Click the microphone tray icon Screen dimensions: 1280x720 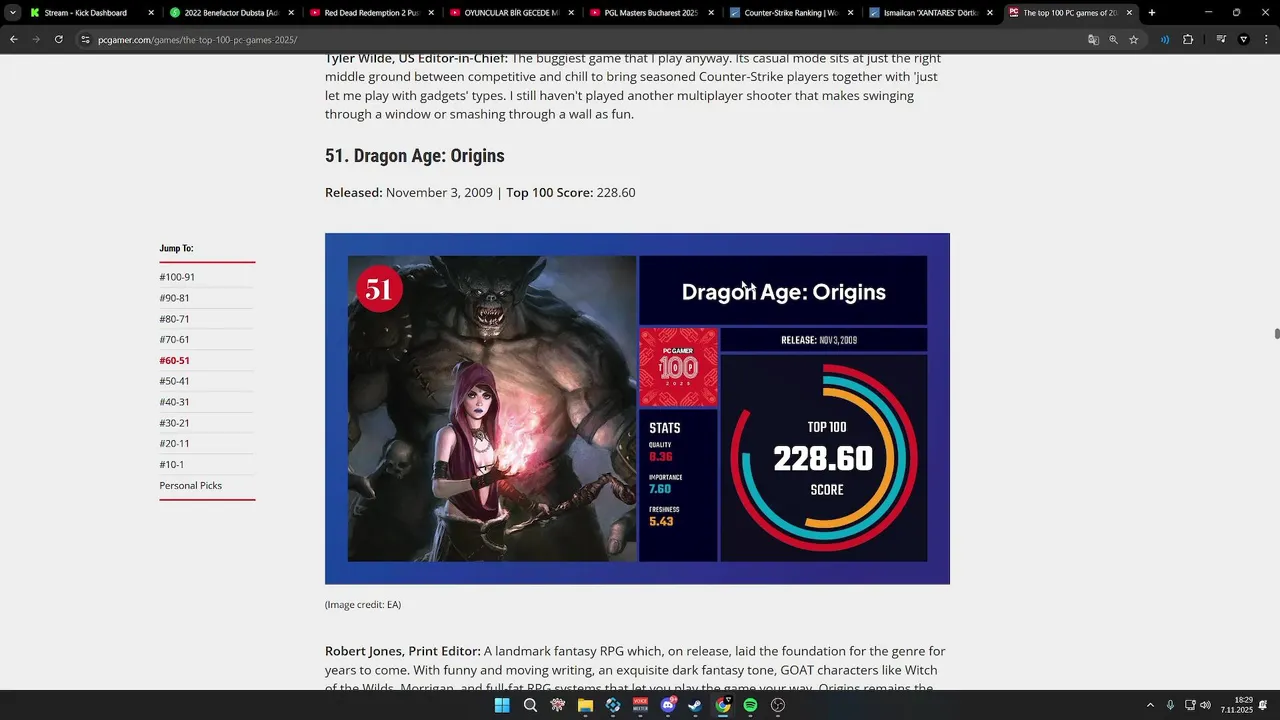(1170, 705)
